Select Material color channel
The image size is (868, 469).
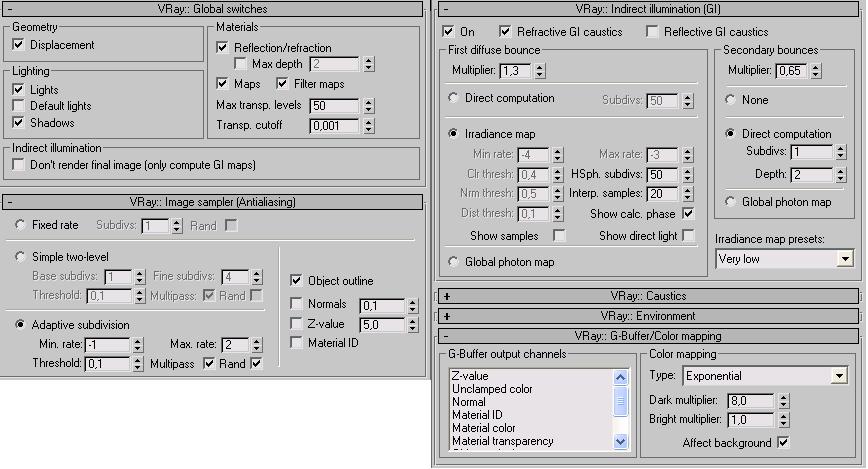click(x=483, y=428)
